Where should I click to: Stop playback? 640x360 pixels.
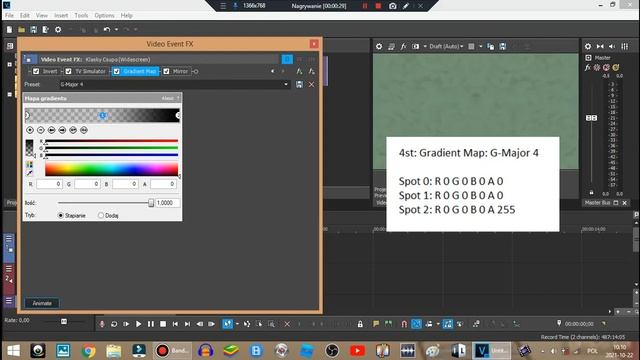tap(163, 324)
